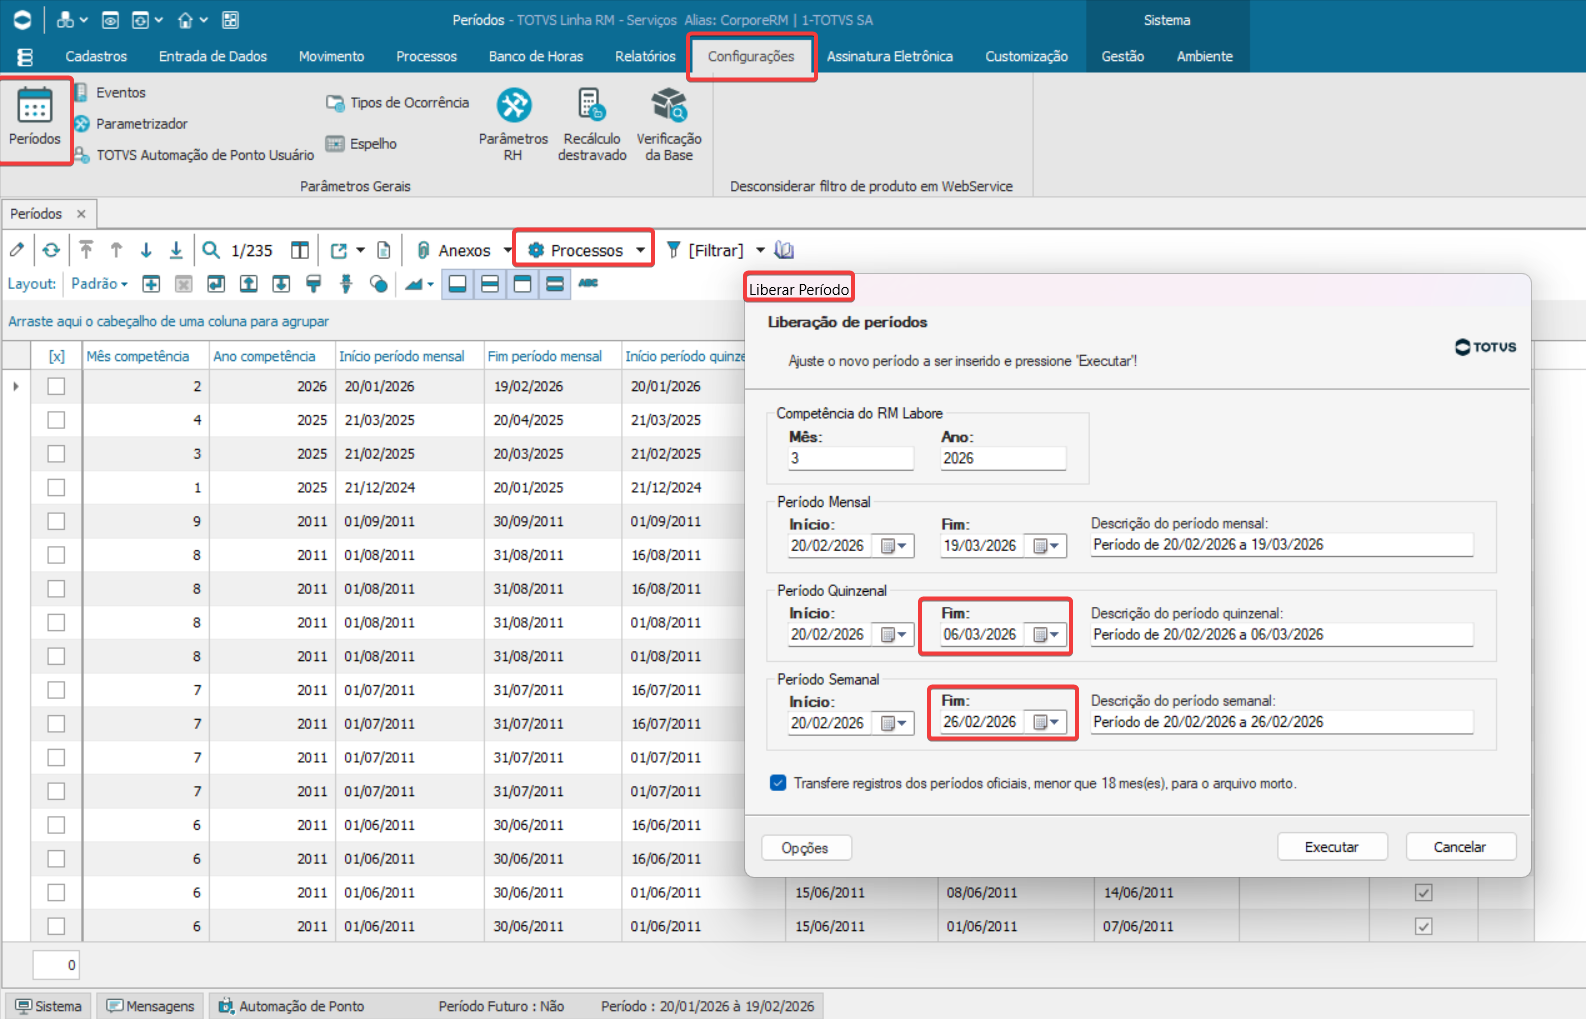Open the Parametrizador ribbon item

(131, 123)
